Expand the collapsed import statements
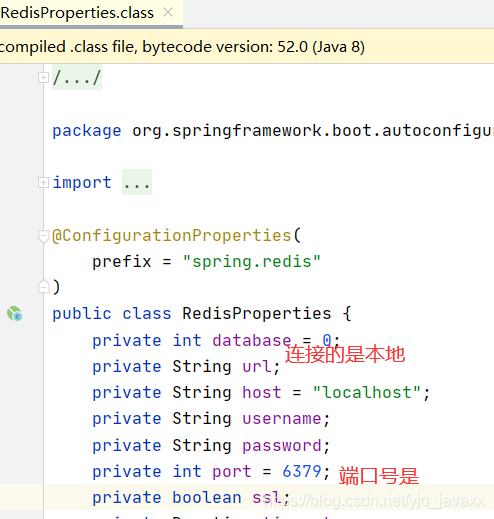Screen dimensions: 494x519 tap(43, 183)
